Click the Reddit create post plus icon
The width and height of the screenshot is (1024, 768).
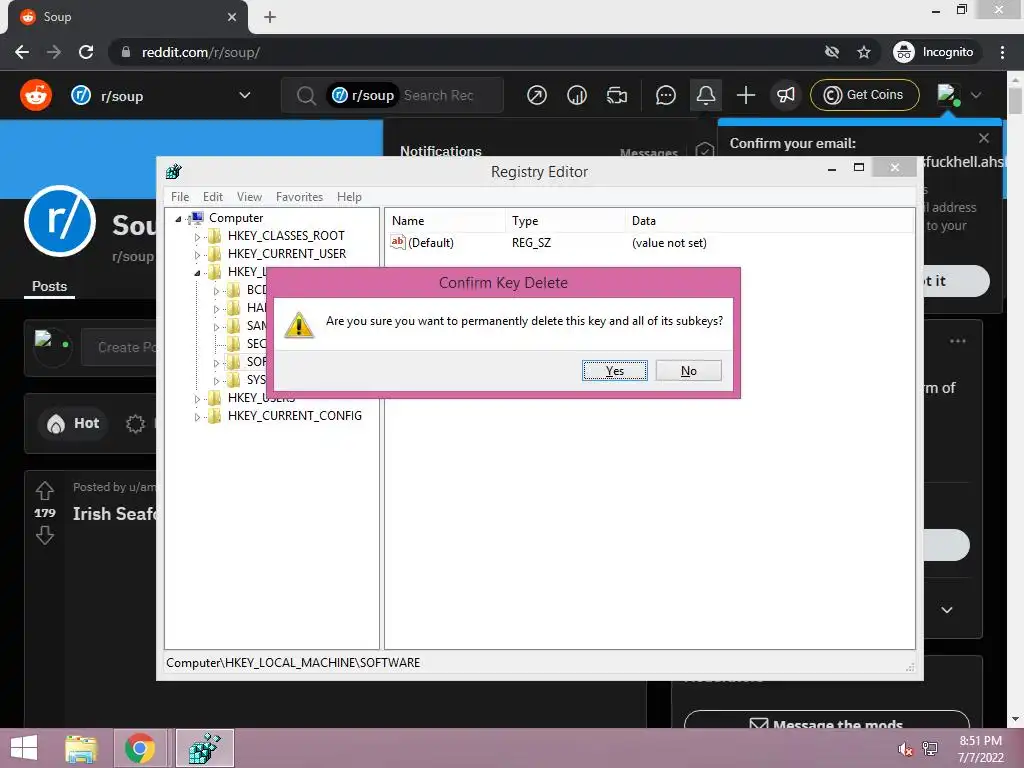coord(746,95)
